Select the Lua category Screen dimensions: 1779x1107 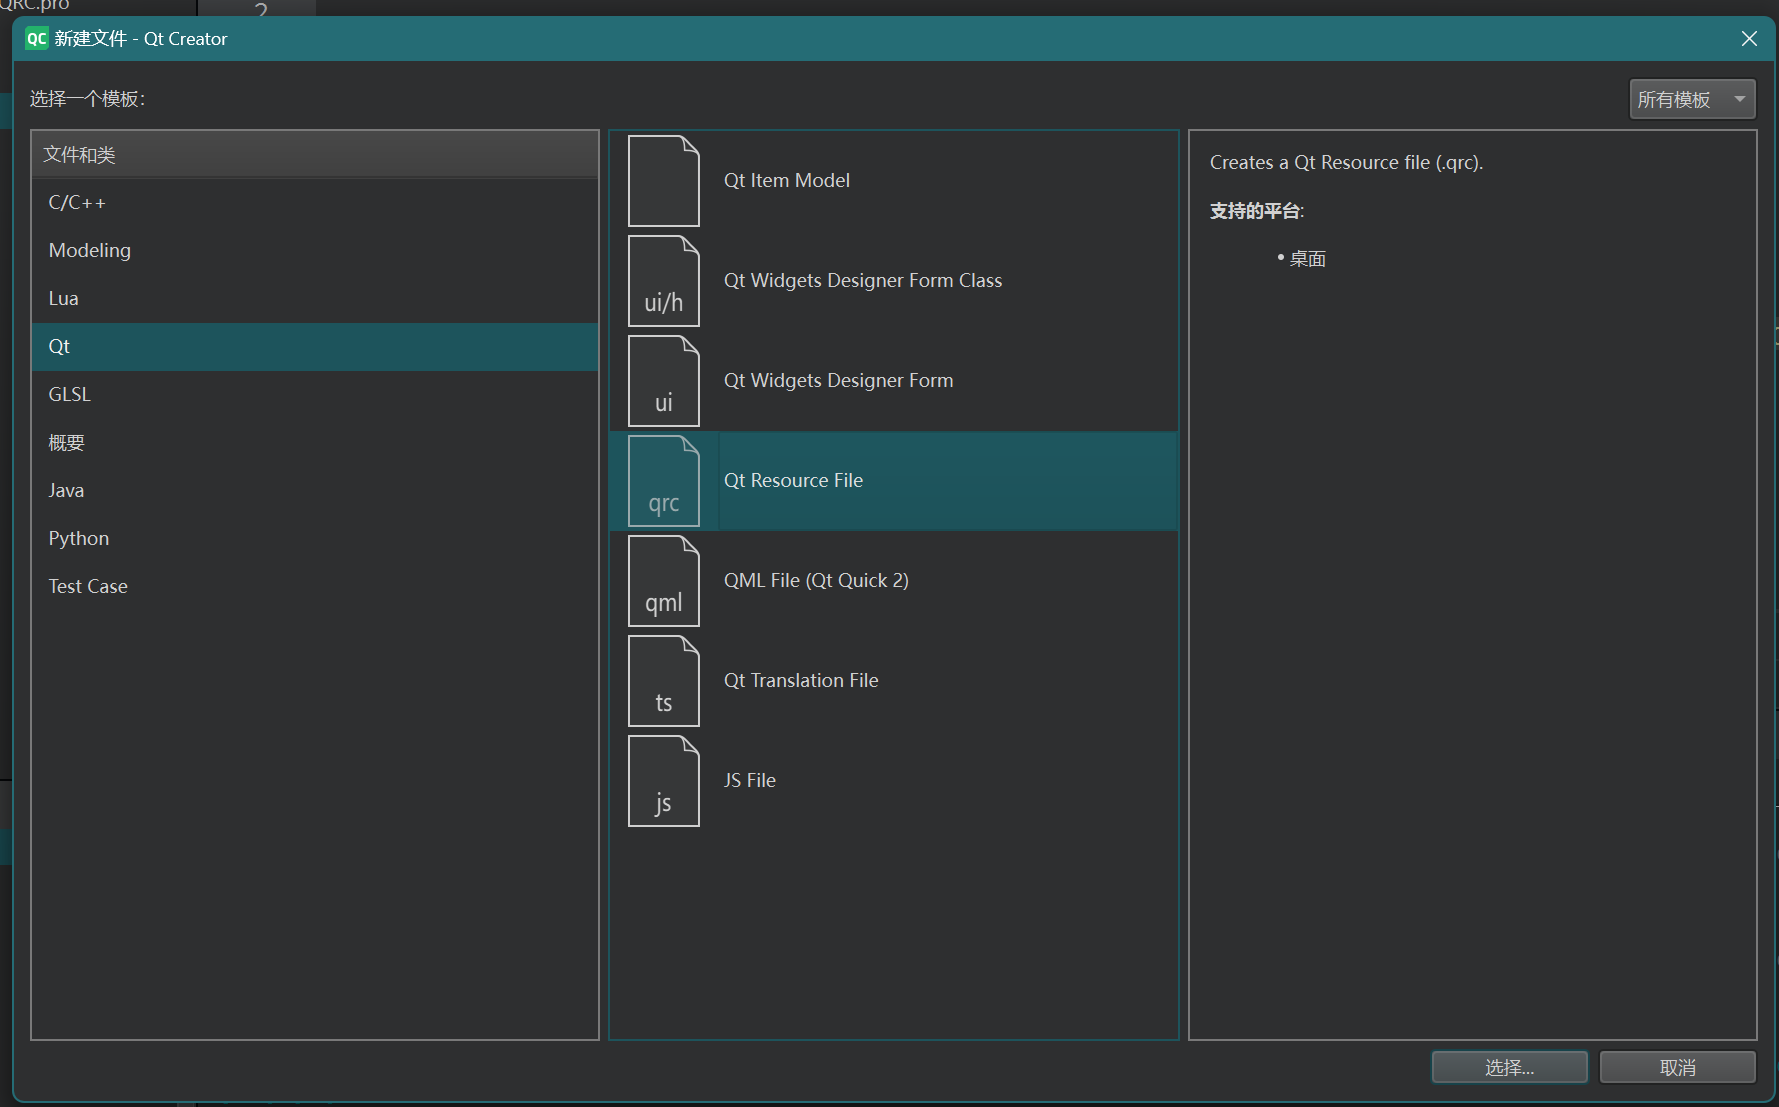315,299
